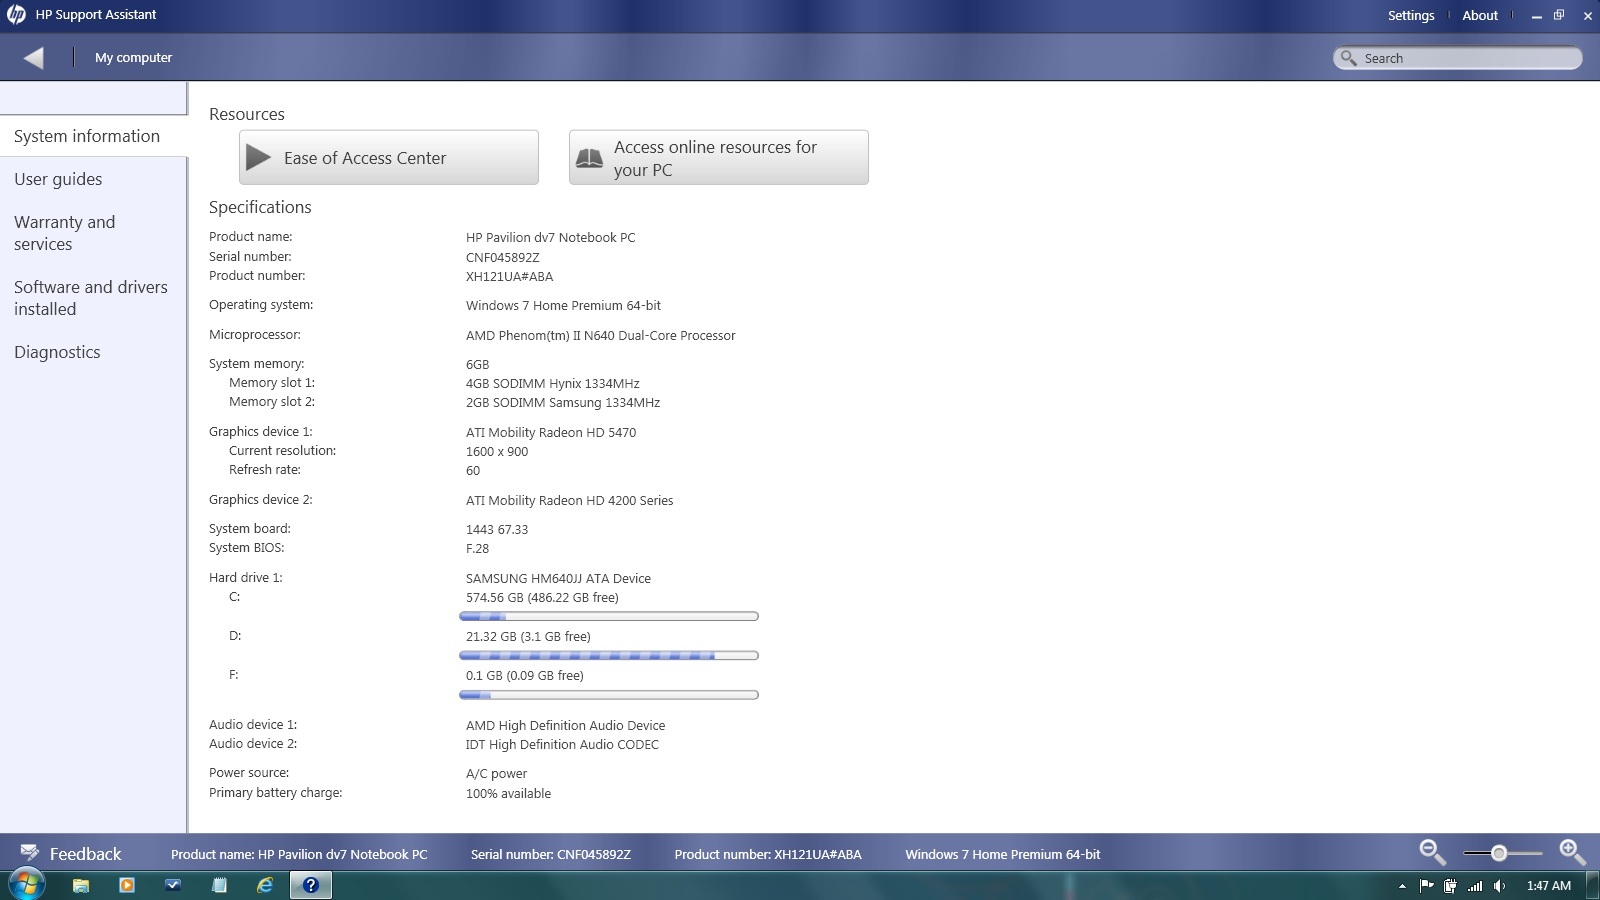The width and height of the screenshot is (1600, 900).
Task: Click the zoom slider handle
Action: click(1499, 853)
